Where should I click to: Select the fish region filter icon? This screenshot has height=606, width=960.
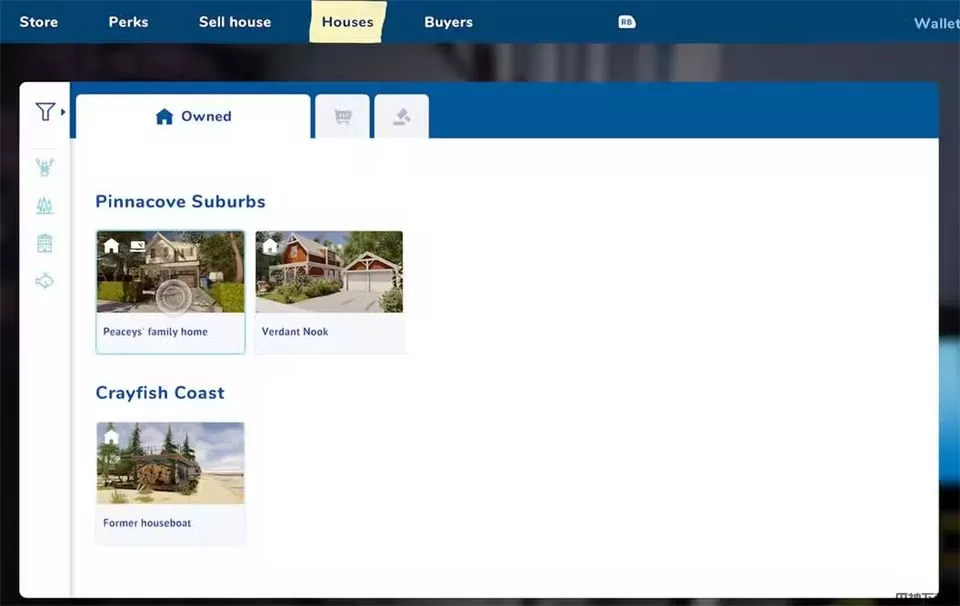tap(44, 281)
